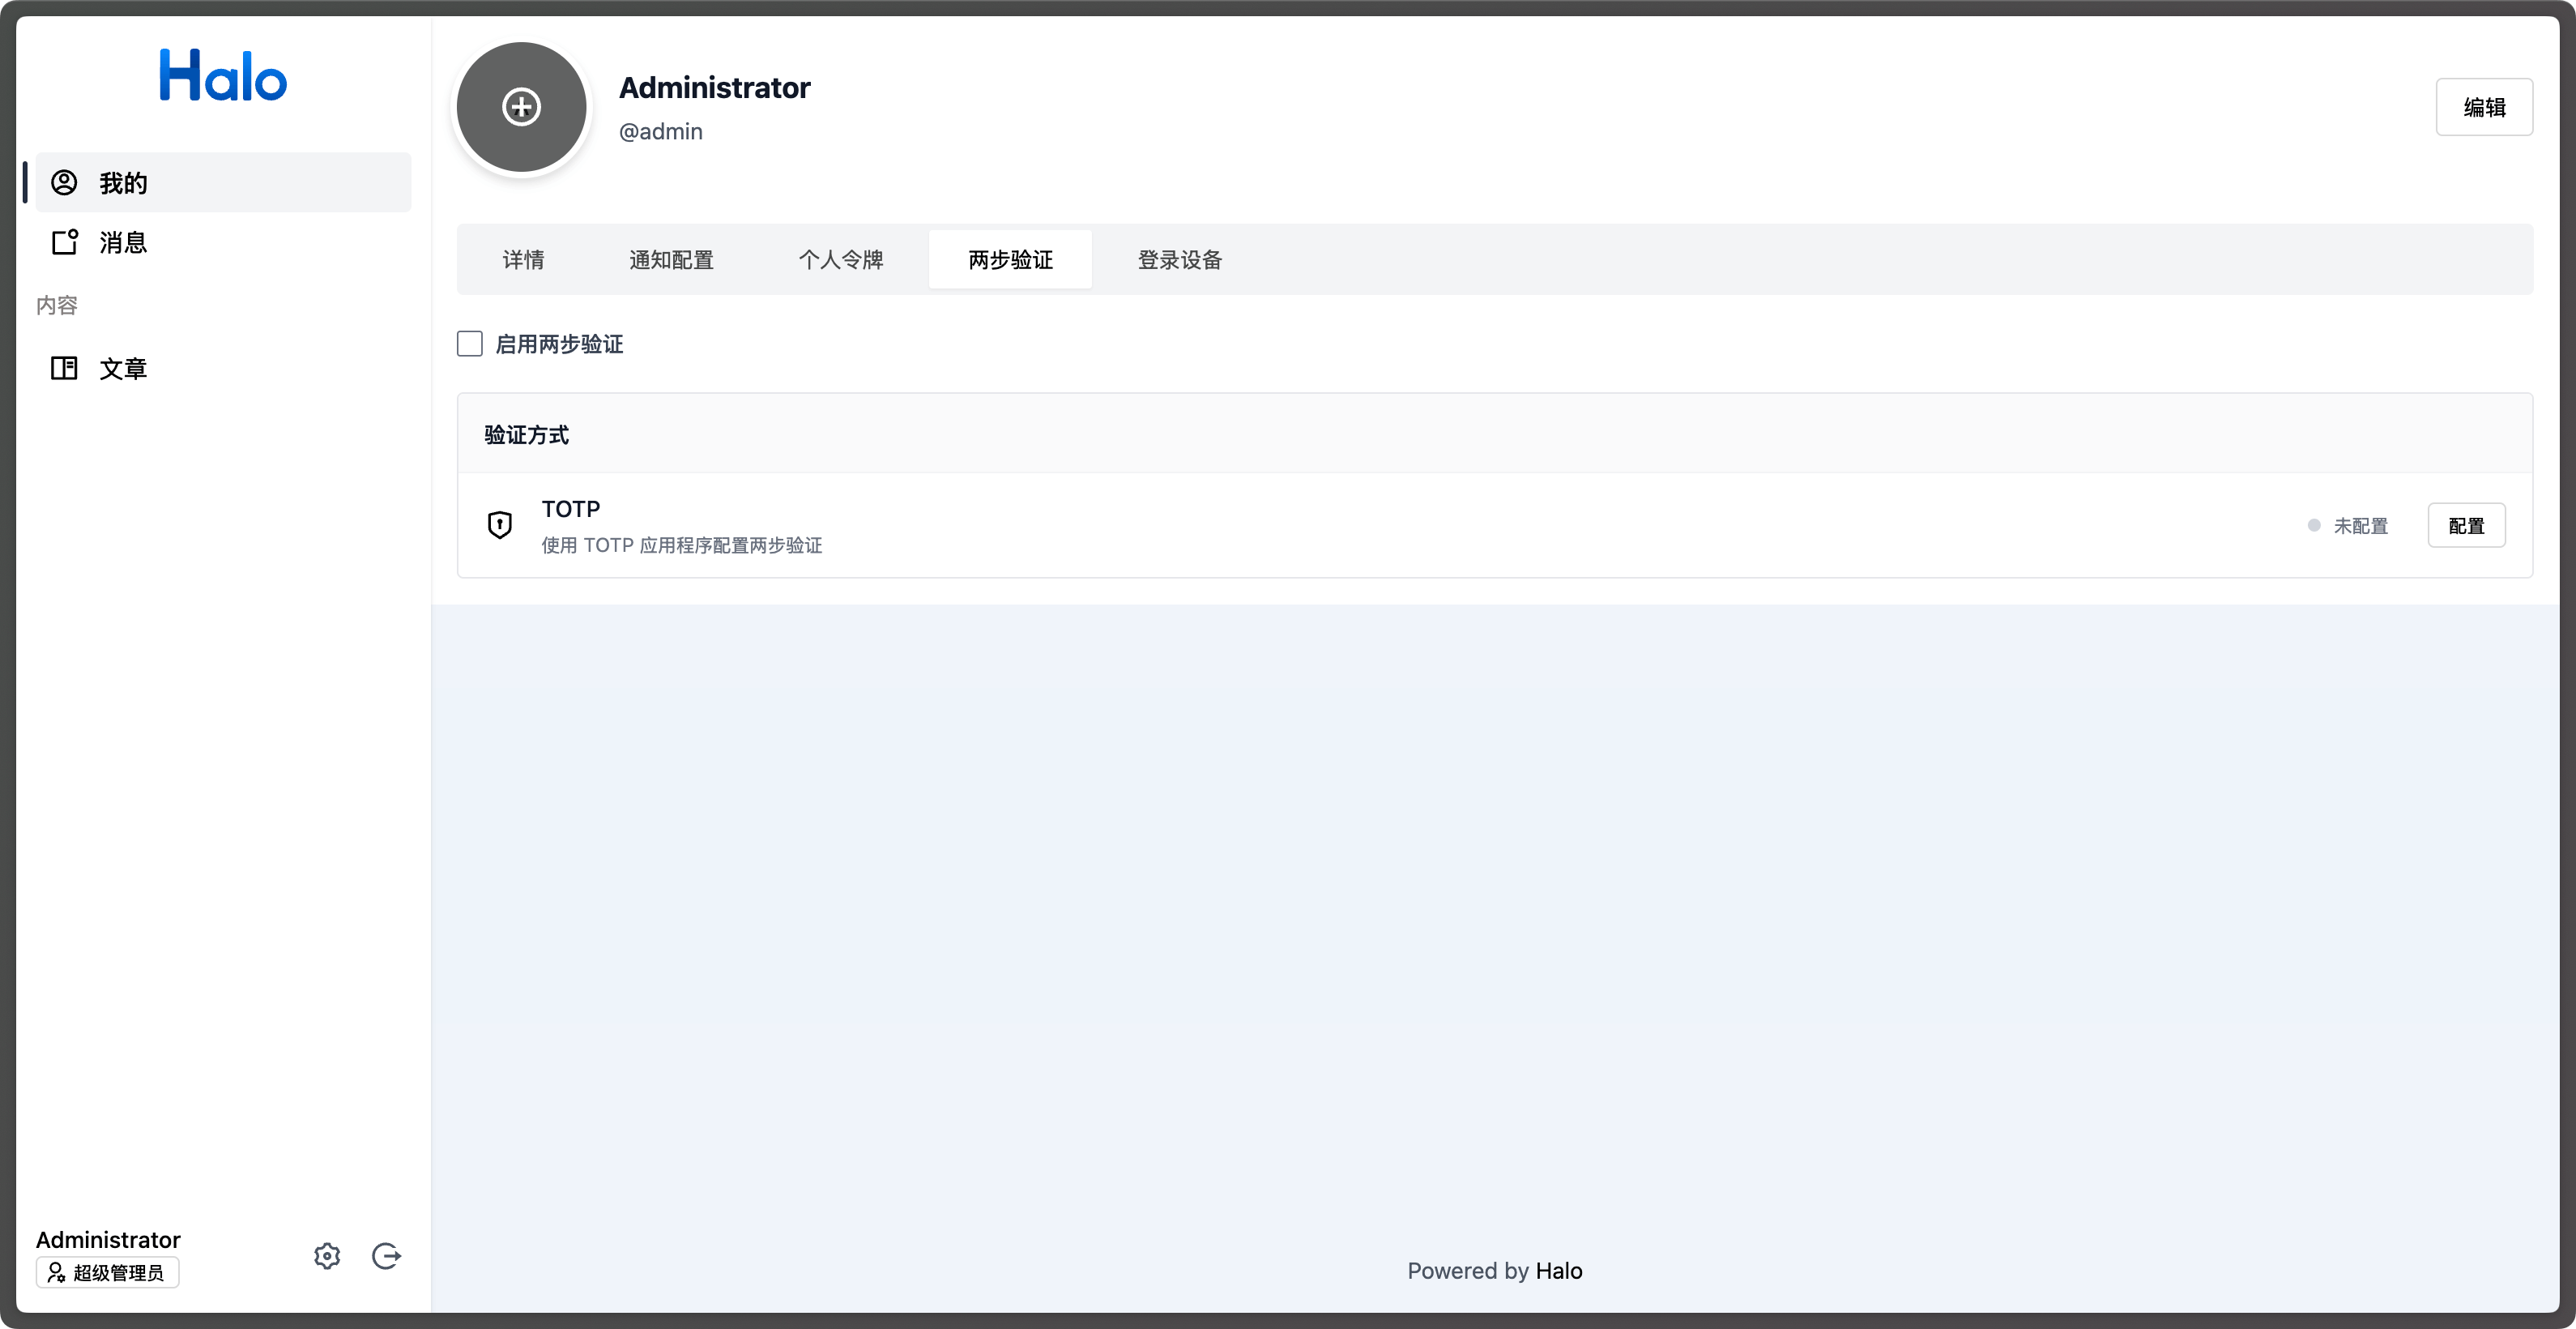Switch to the 详情 tab

pyautogui.click(x=523, y=260)
